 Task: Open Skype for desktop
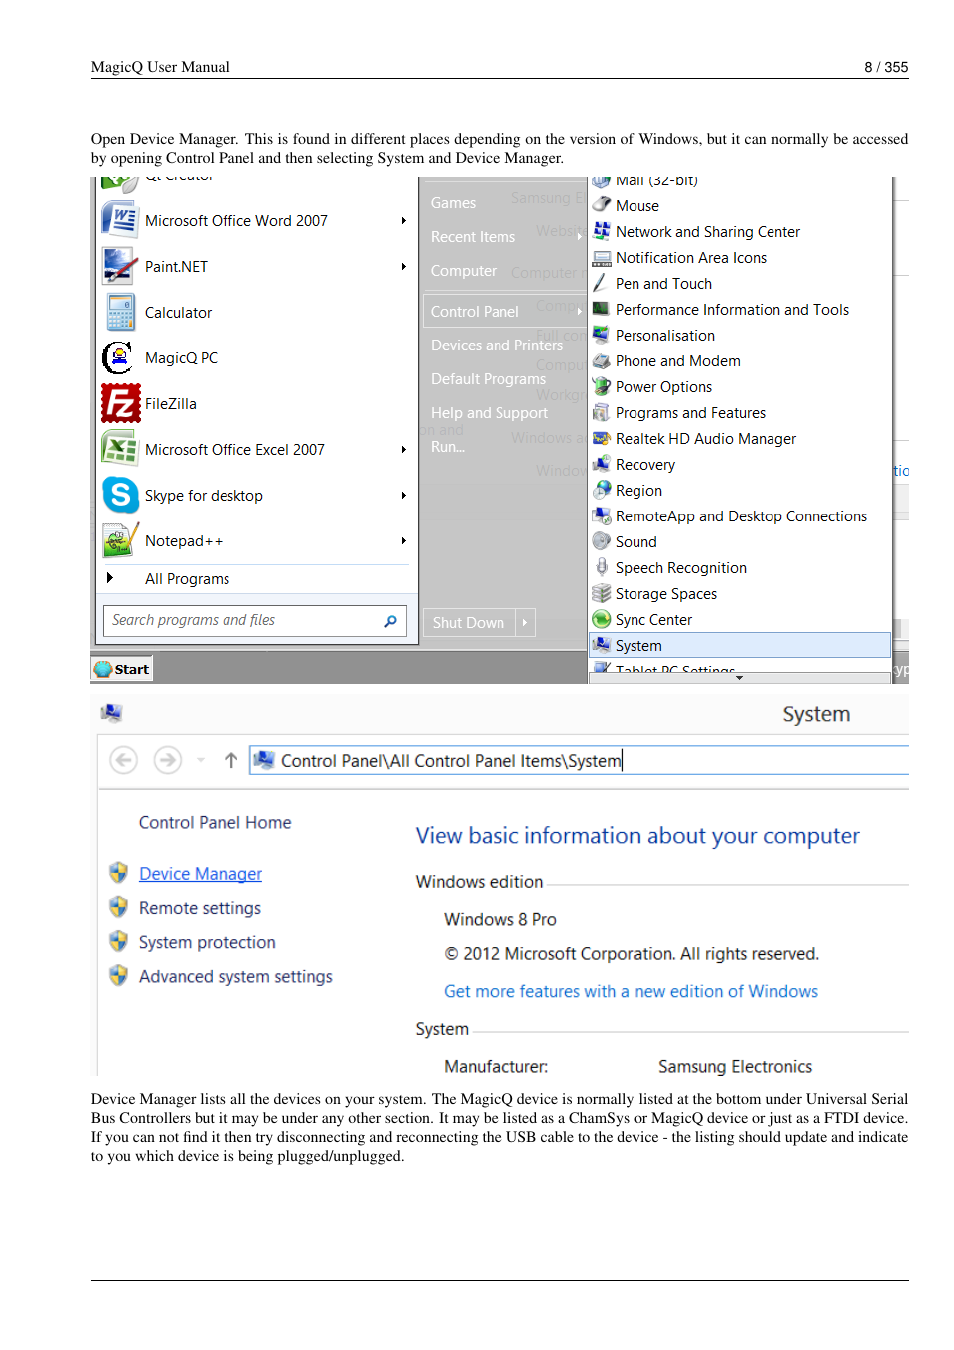click(203, 495)
